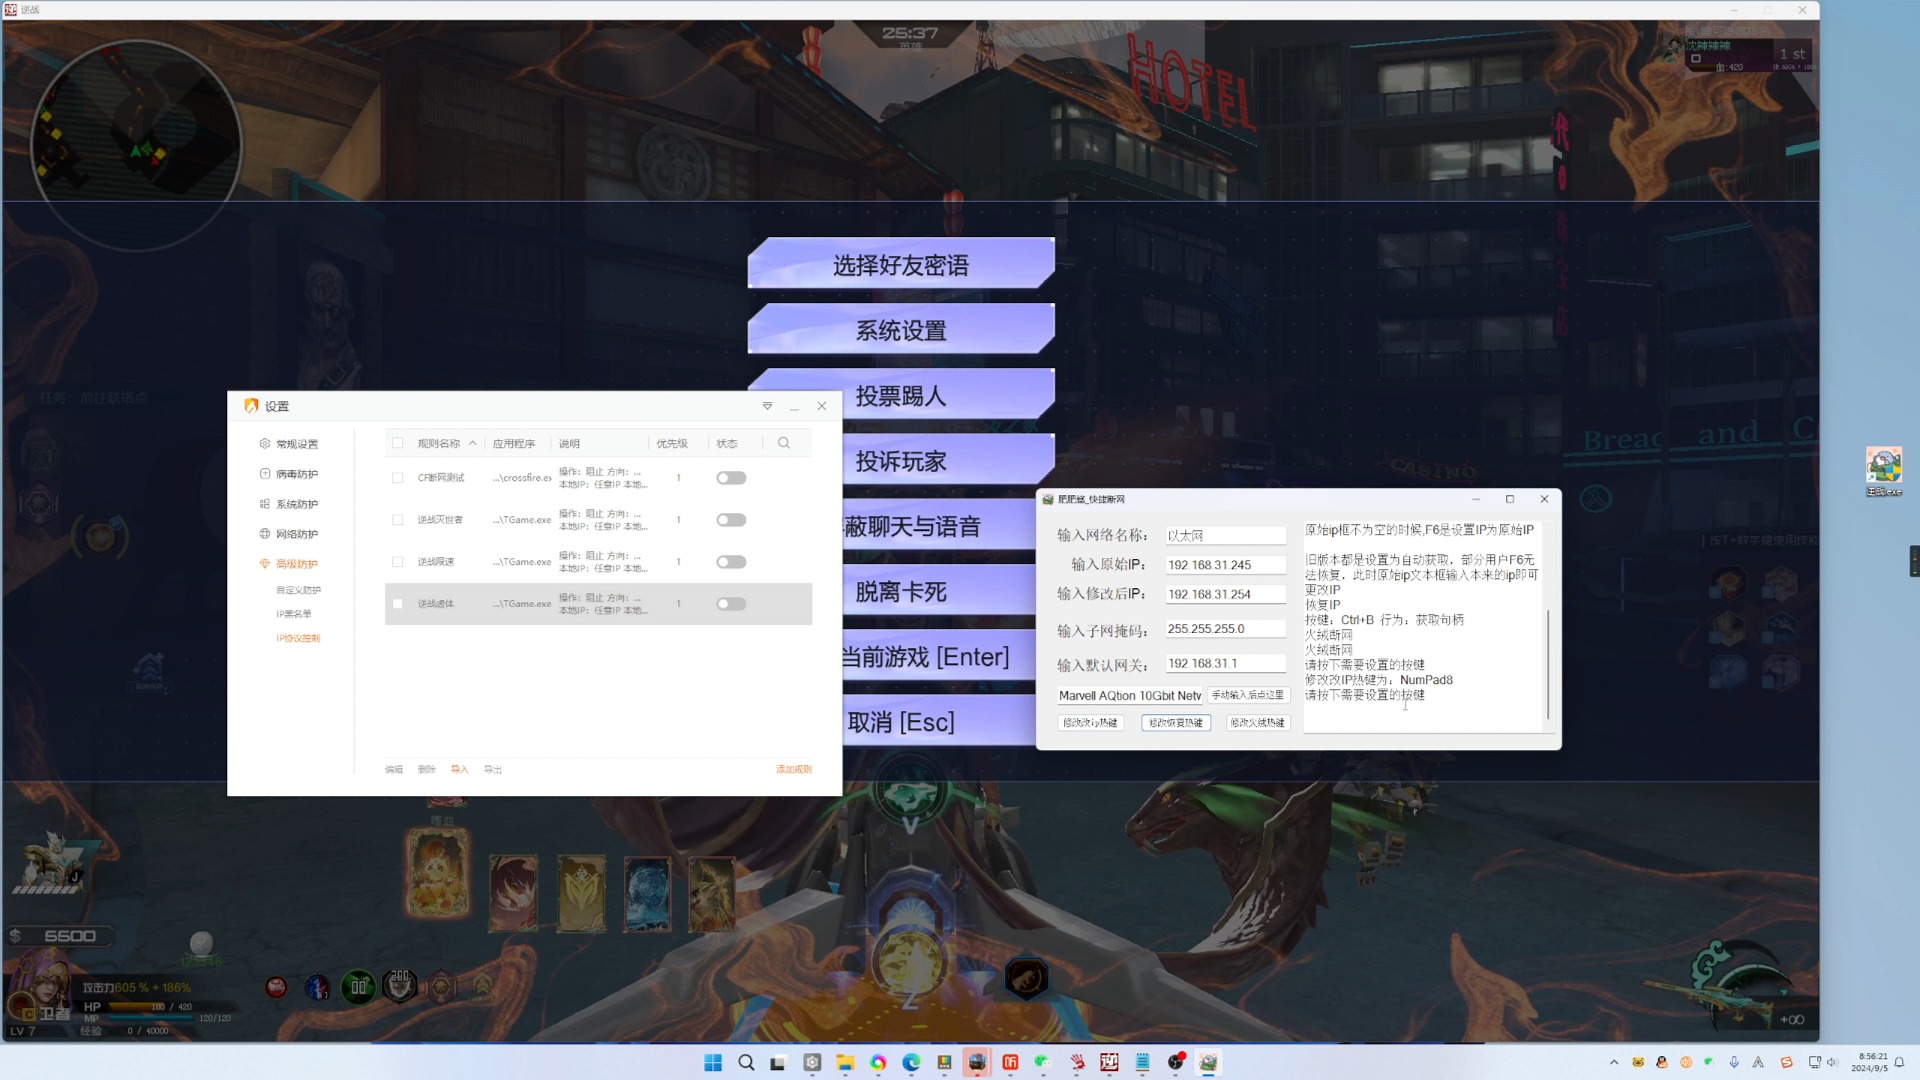The height and width of the screenshot is (1080, 1920).
Task: Check the 逆战灭世者 rule checkbox
Action: 398,520
